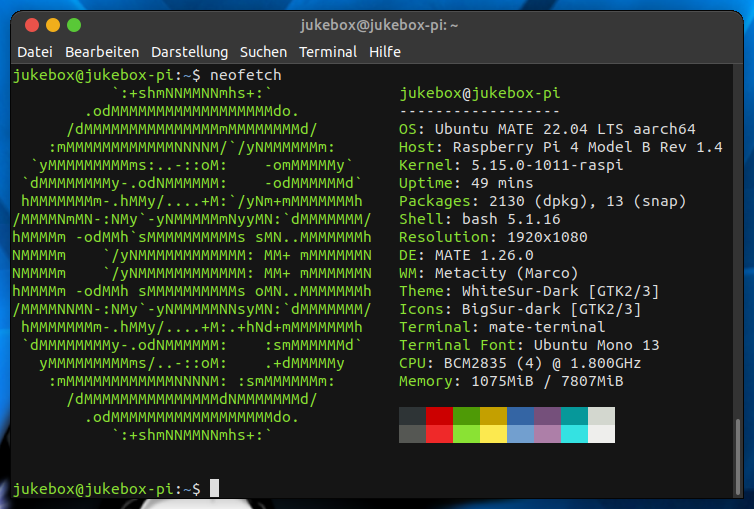Click the teal color block
Image resolution: width=754 pixels, height=509 pixels.
point(574,416)
